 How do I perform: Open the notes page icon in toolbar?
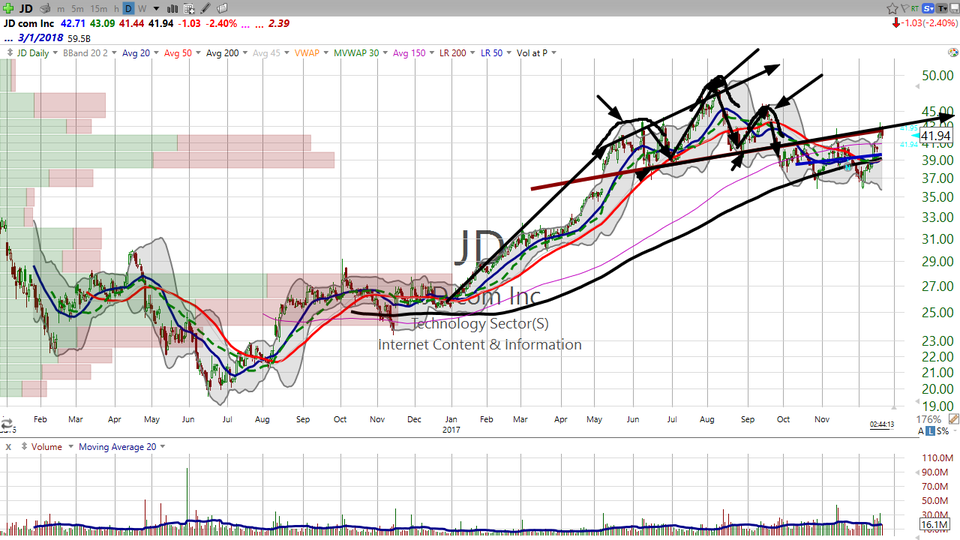(222, 9)
